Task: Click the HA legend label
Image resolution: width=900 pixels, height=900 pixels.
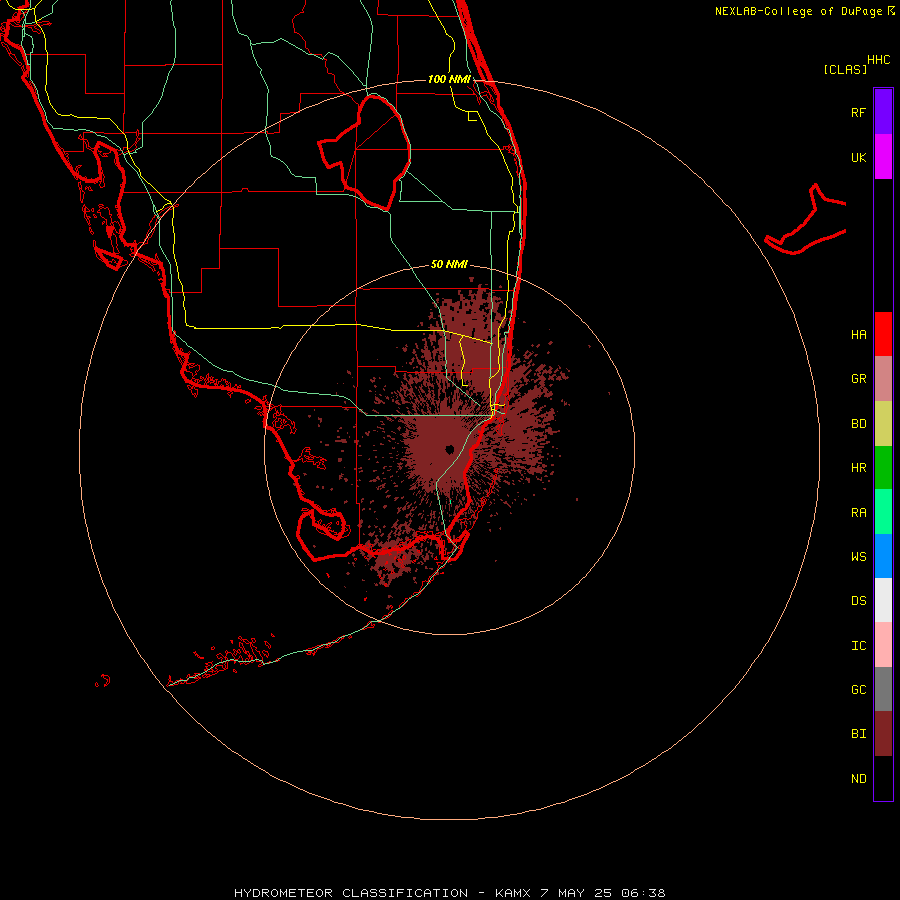Action: tap(858, 335)
